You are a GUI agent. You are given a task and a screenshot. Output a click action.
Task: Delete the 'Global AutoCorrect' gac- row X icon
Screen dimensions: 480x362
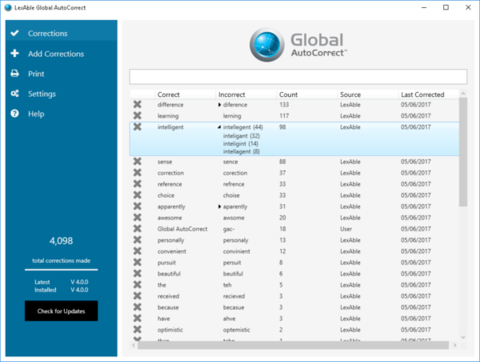pyautogui.click(x=137, y=229)
